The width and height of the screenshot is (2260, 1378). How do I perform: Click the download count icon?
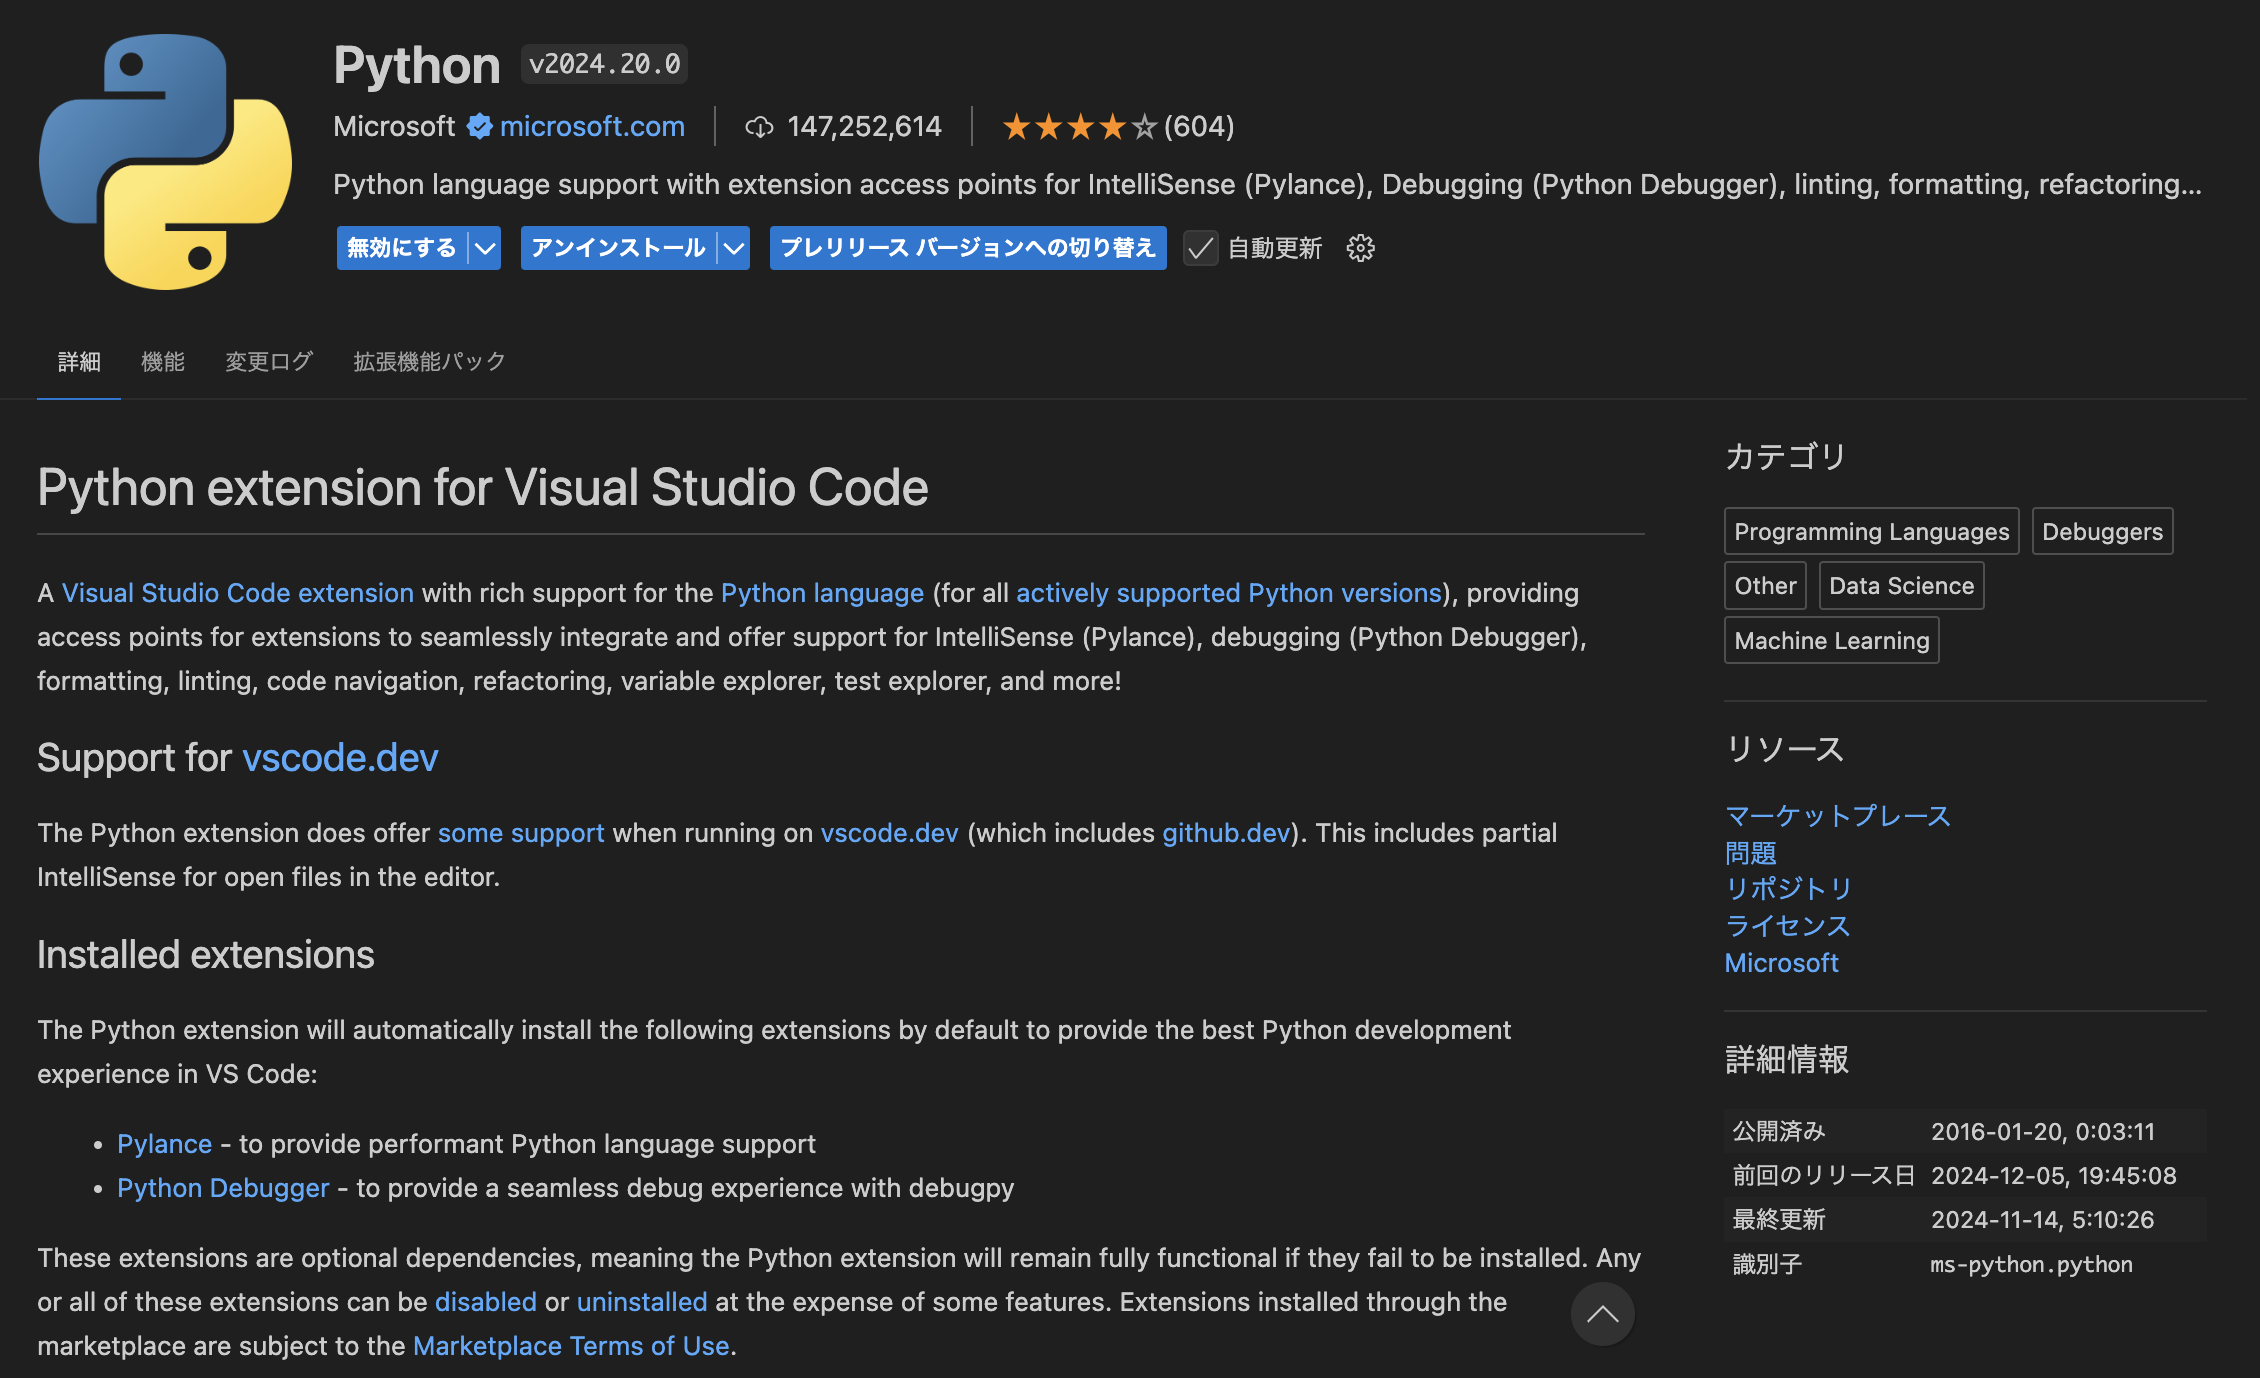760,127
